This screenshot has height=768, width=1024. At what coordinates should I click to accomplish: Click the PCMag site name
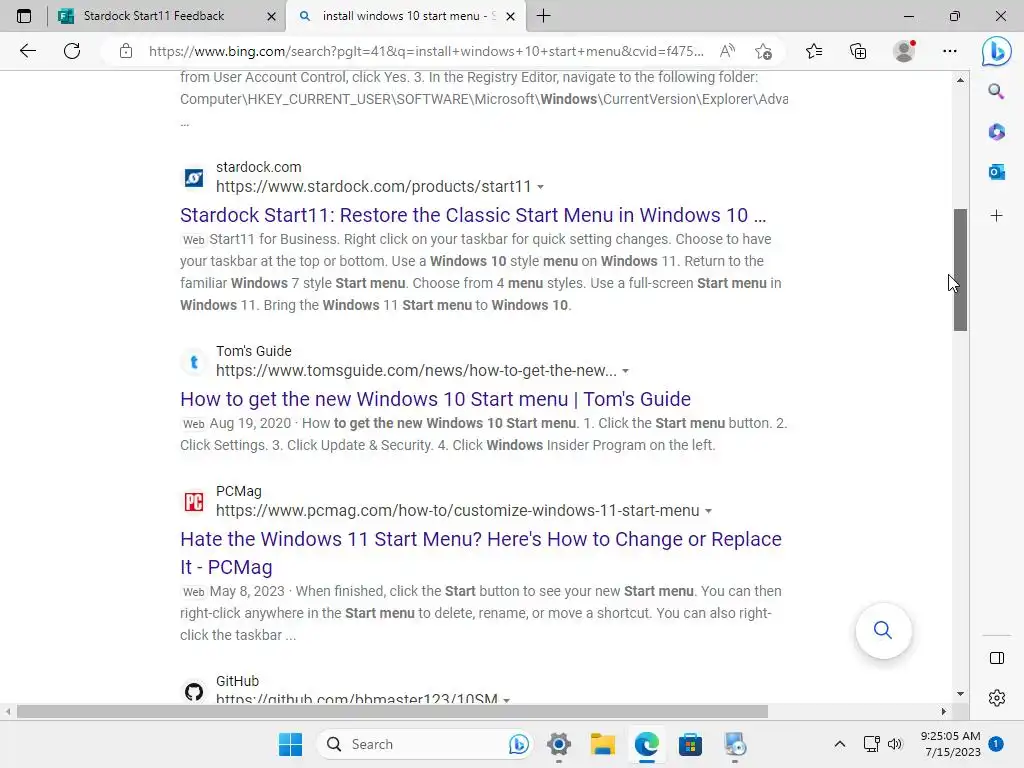[x=238, y=491]
